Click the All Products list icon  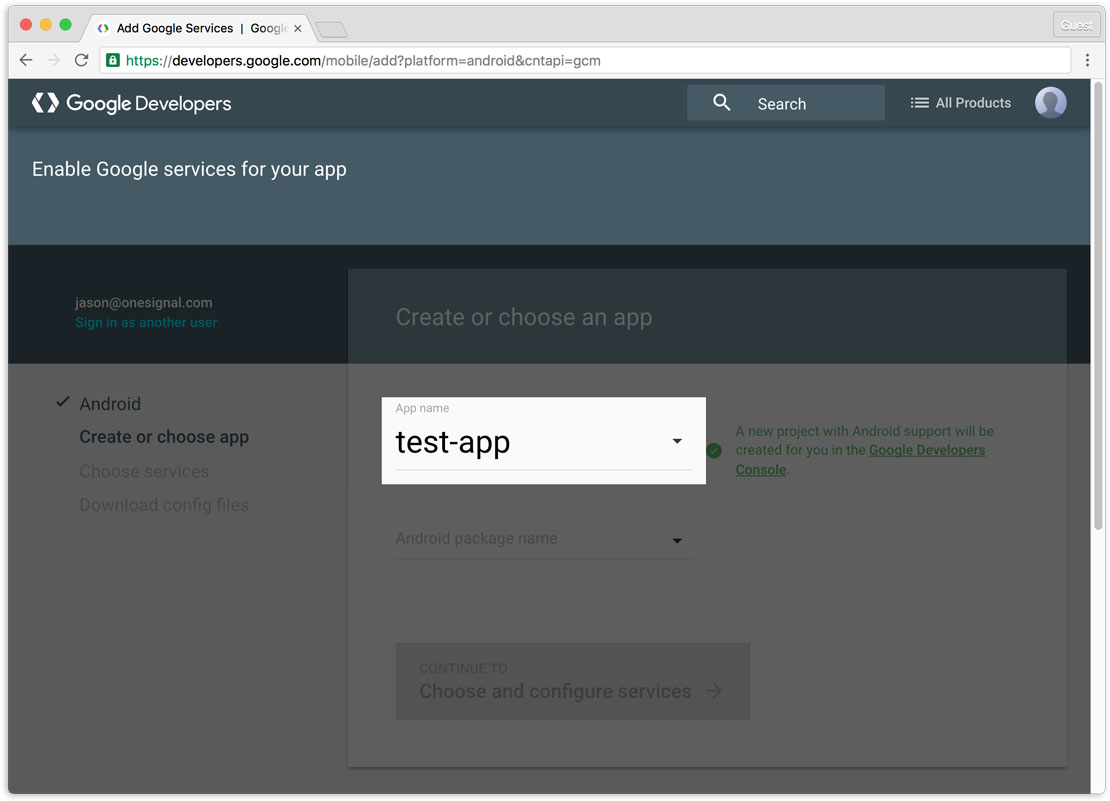919,103
